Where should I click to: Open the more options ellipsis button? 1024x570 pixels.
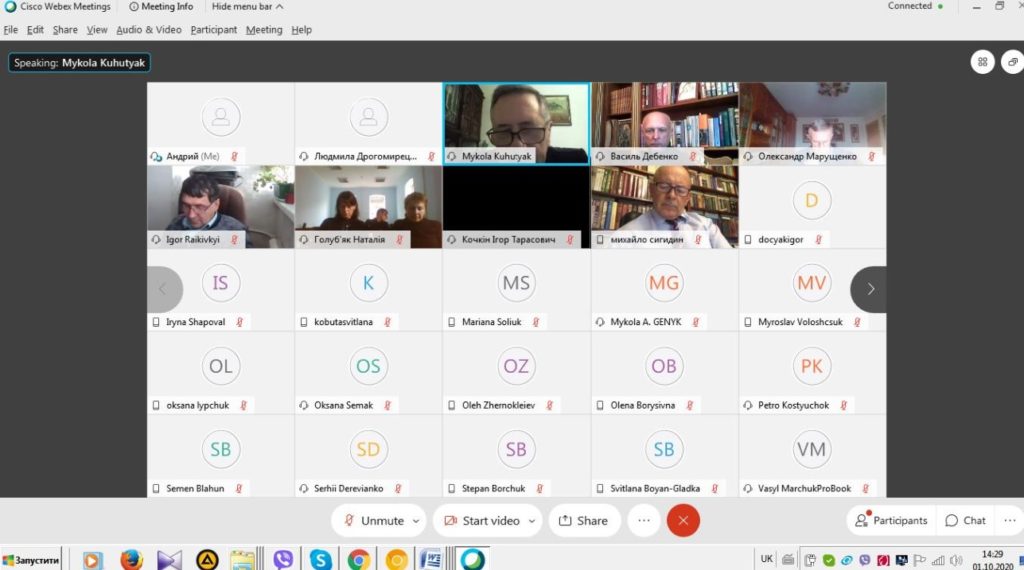(x=644, y=520)
